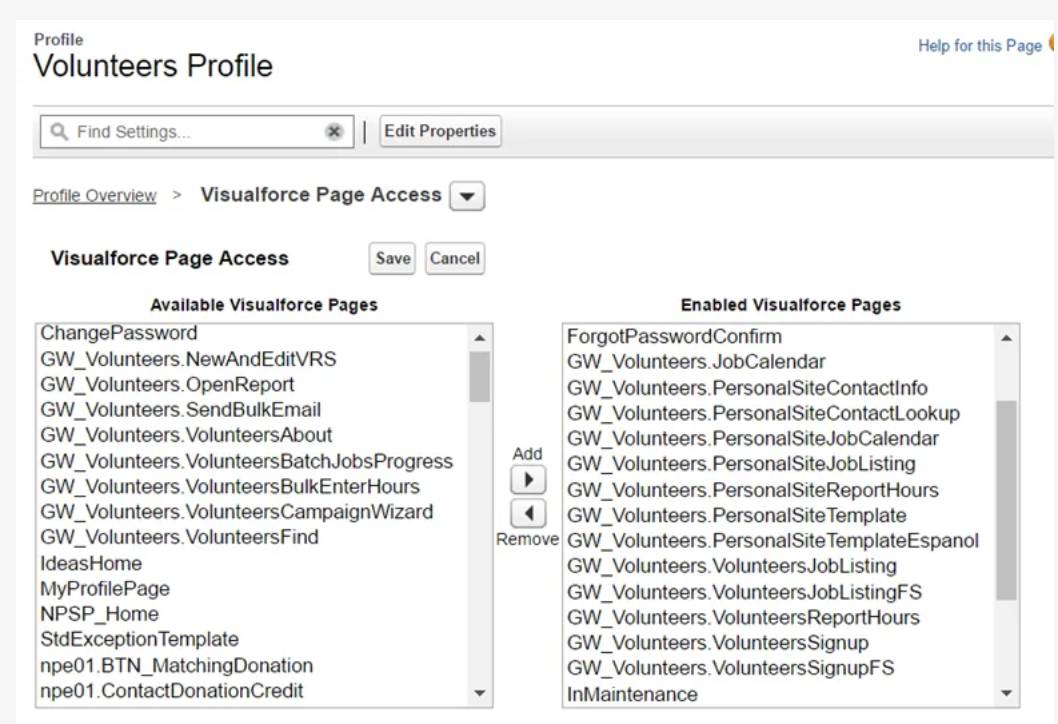Click the Remove left-arrow button

[528, 513]
